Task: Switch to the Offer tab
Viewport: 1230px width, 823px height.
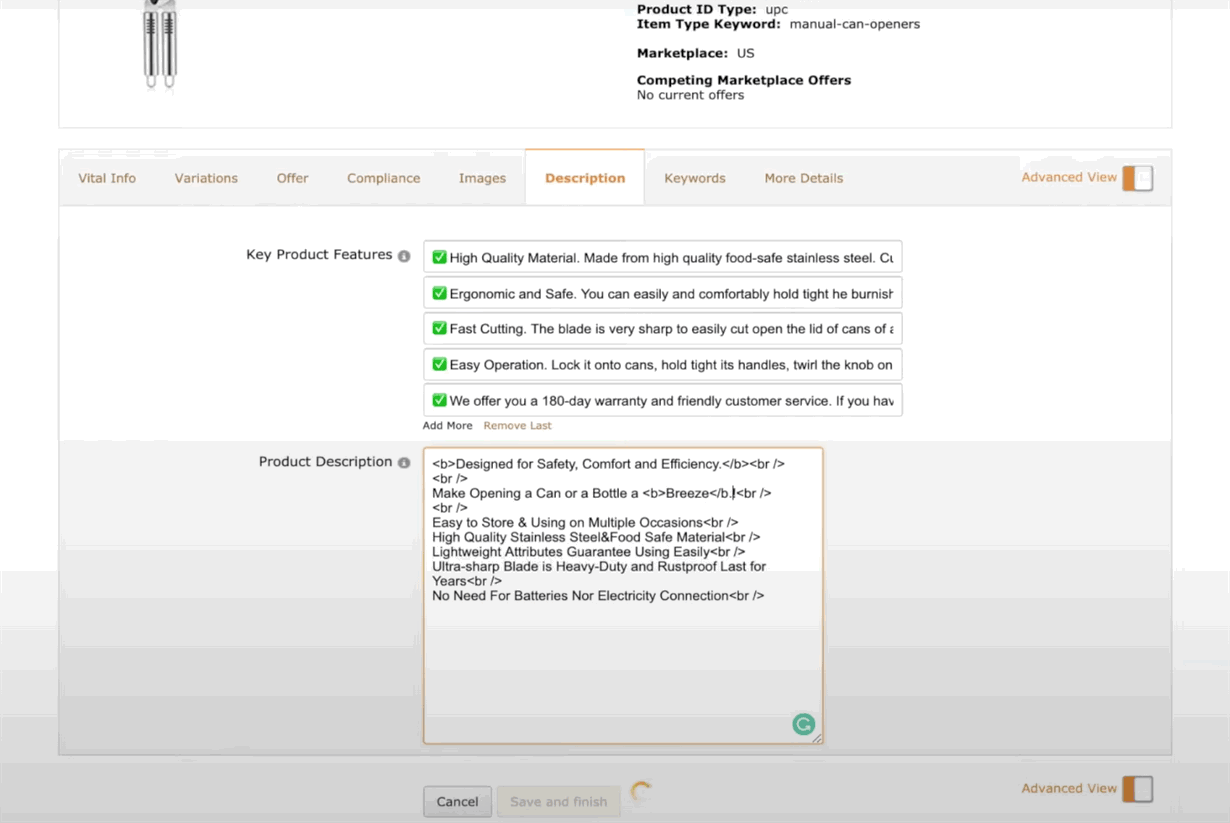Action: click(292, 178)
